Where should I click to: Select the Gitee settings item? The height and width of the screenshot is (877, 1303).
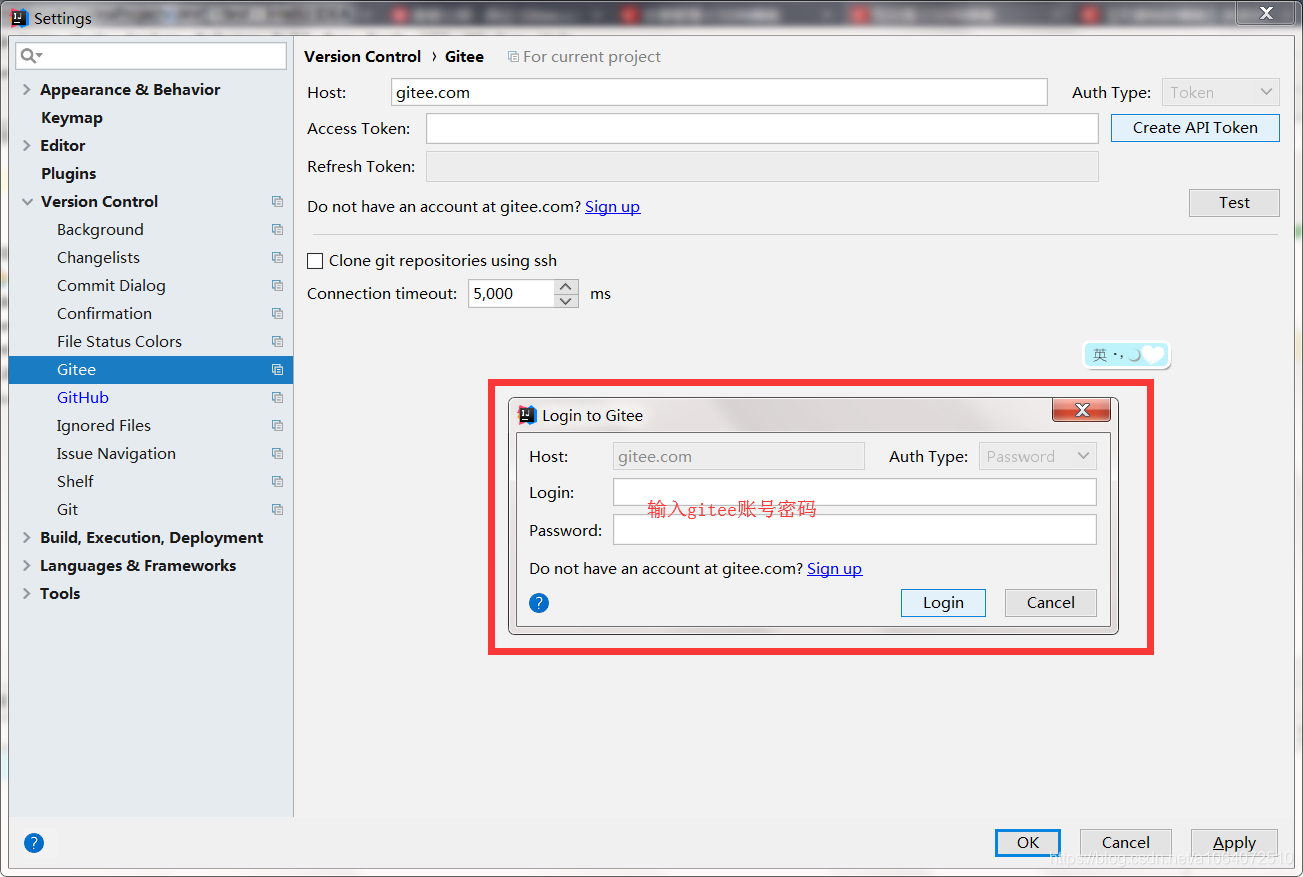(x=151, y=369)
